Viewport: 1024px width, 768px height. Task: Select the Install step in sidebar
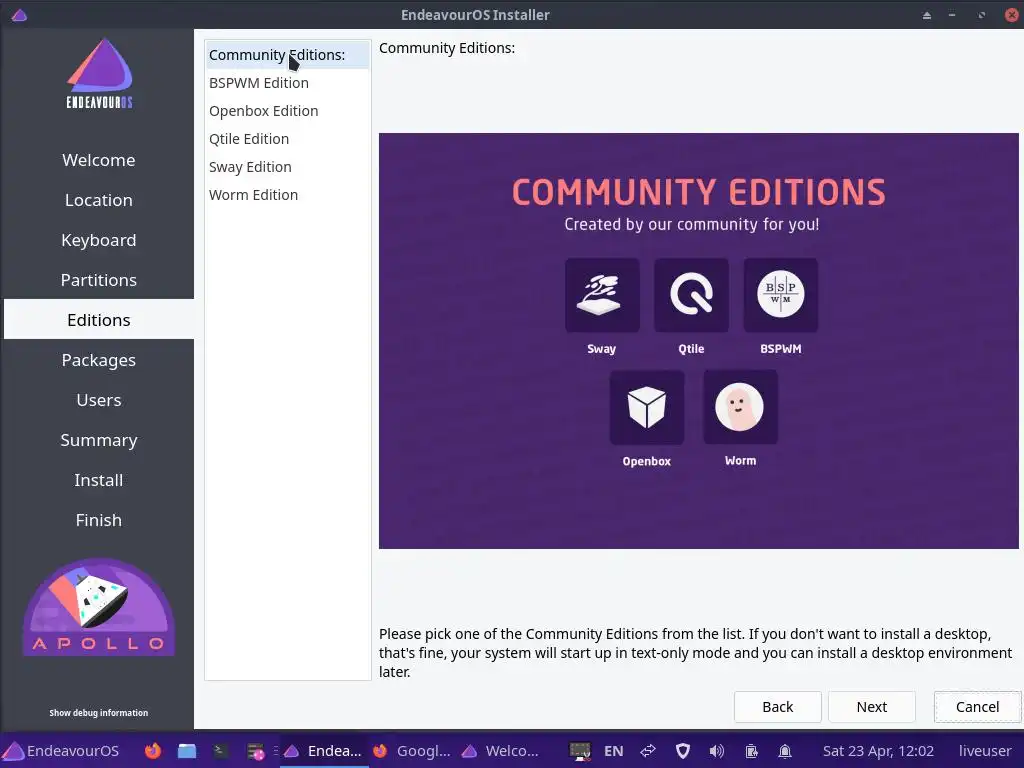[99, 479]
